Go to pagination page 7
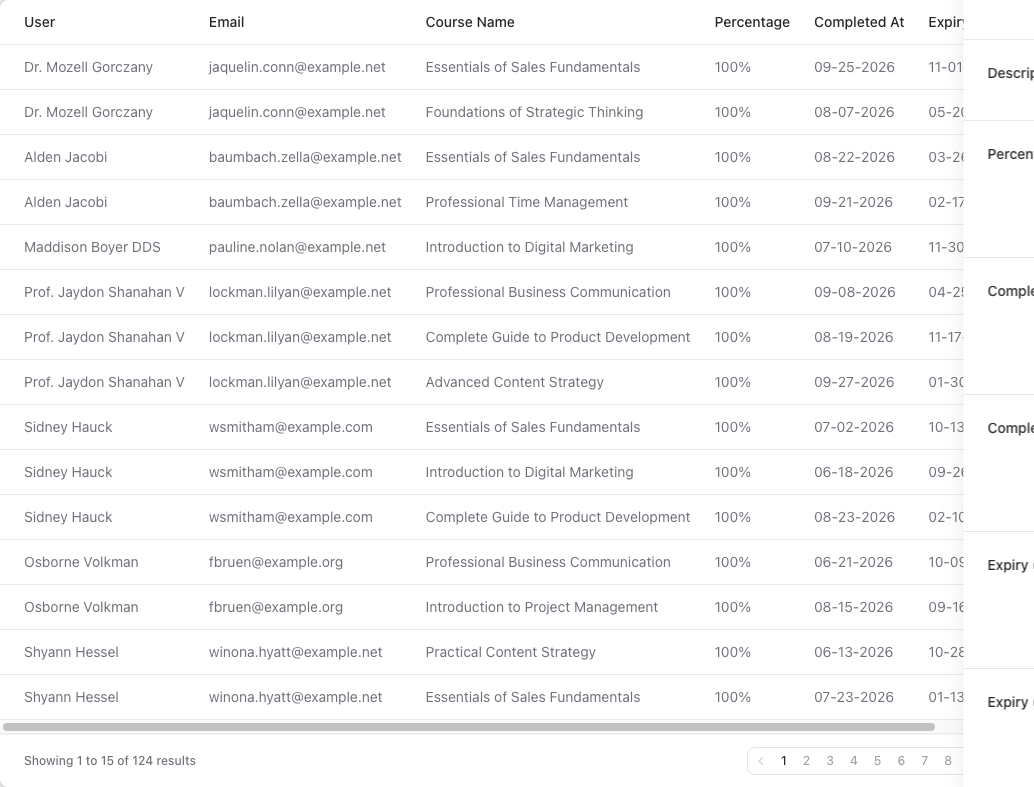Screen dimensions: 1034x787 tap(925, 761)
